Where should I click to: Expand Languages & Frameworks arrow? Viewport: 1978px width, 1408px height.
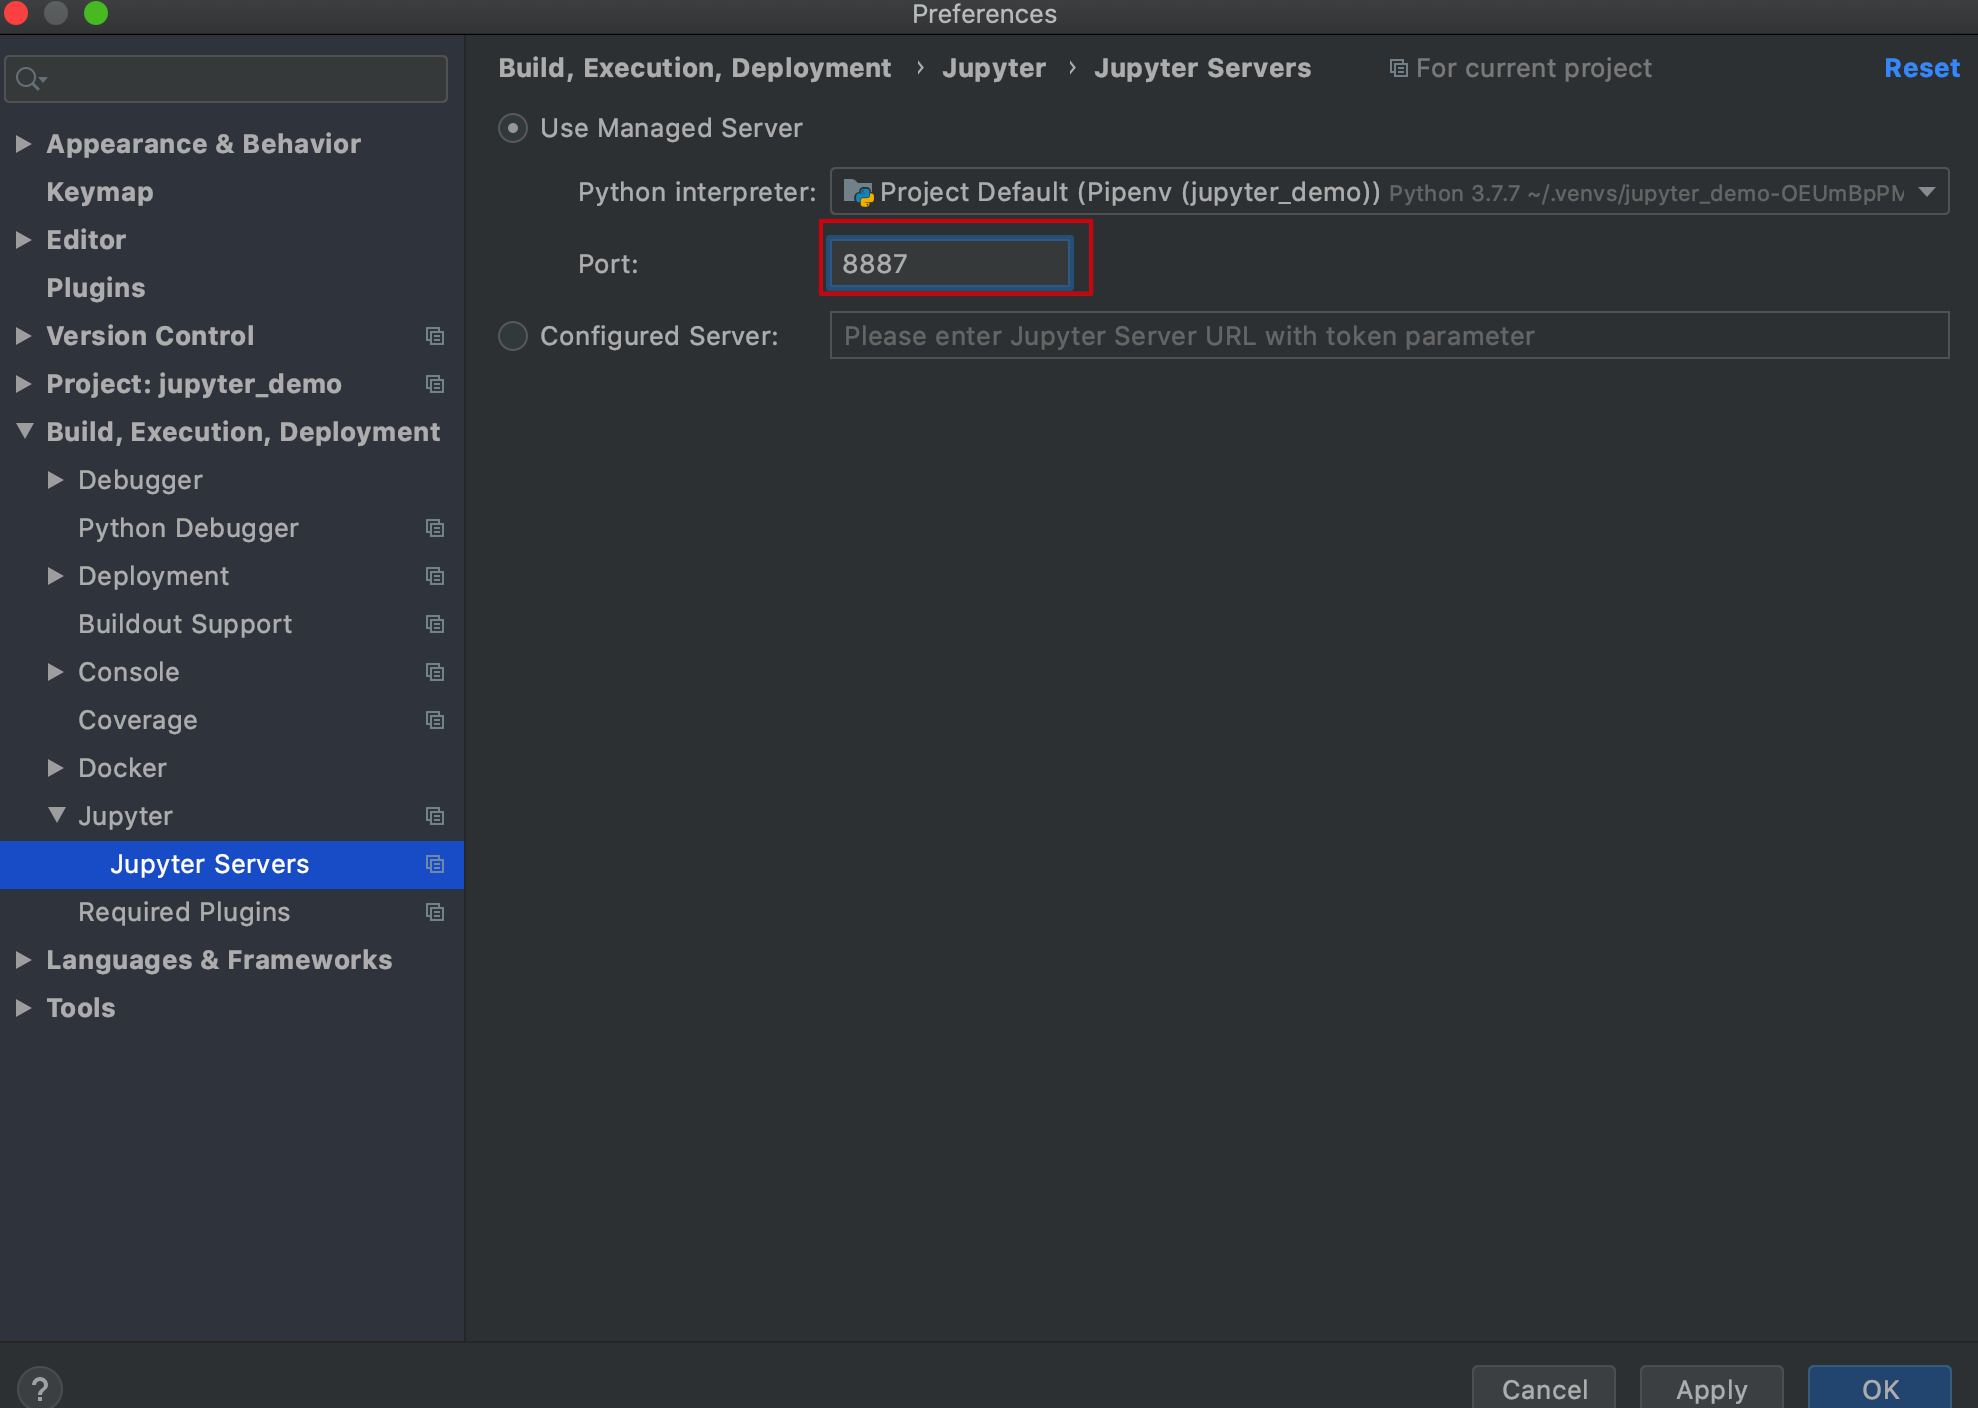coord(24,960)
